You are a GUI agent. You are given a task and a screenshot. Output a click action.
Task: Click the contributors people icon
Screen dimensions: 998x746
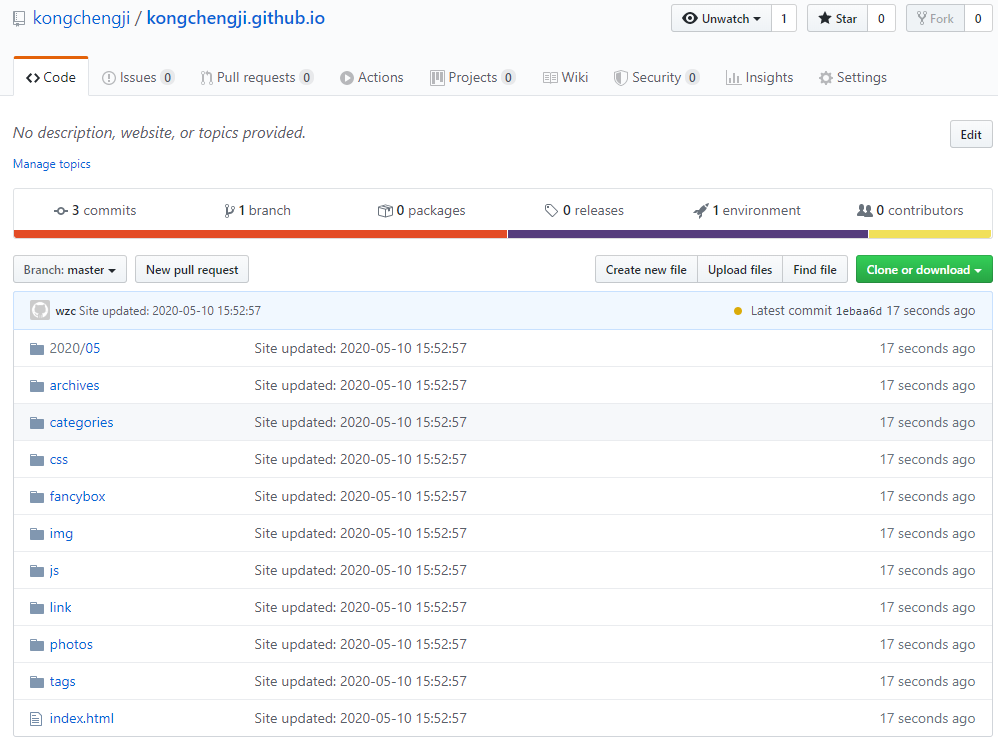[x=864, y=210]
